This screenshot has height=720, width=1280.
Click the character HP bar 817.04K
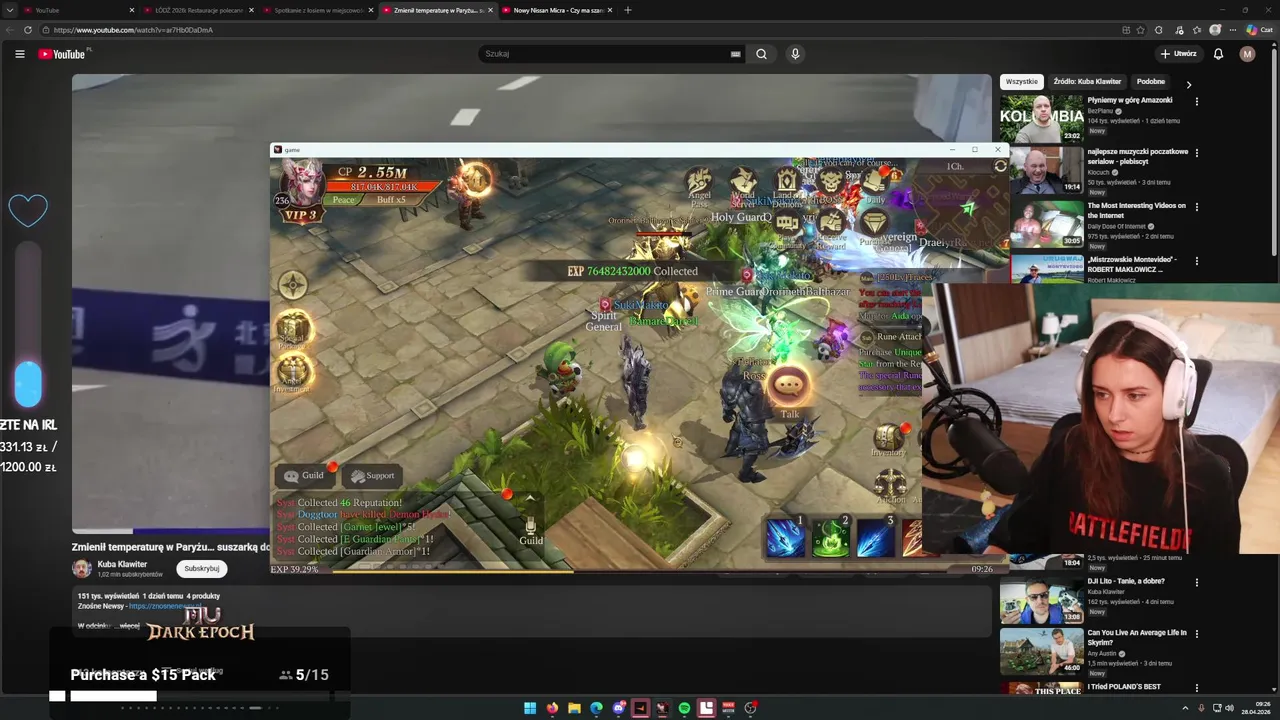384,187
